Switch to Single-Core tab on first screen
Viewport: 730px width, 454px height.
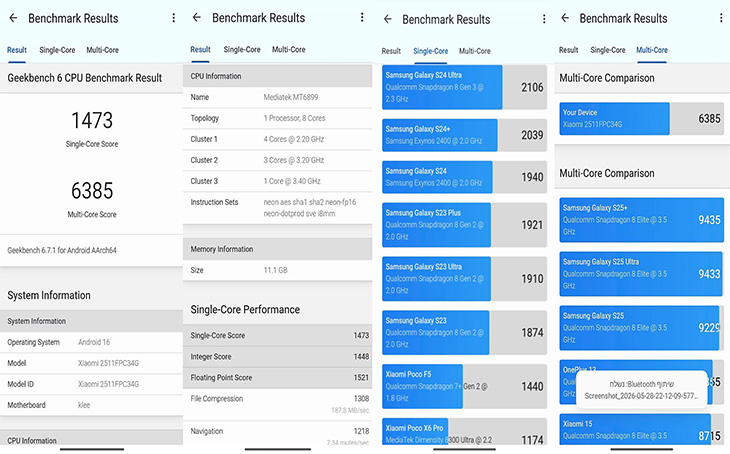57,50
